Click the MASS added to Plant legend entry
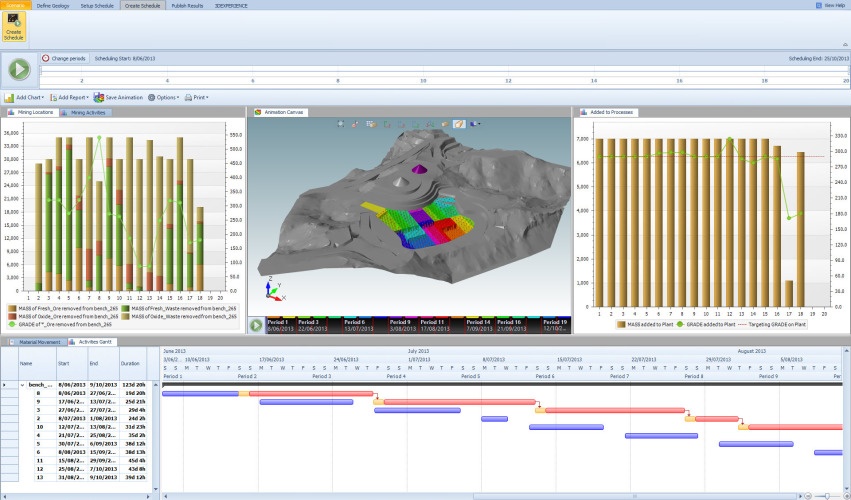The height and width of the screenshot is (500, 851). coord(645,324)
